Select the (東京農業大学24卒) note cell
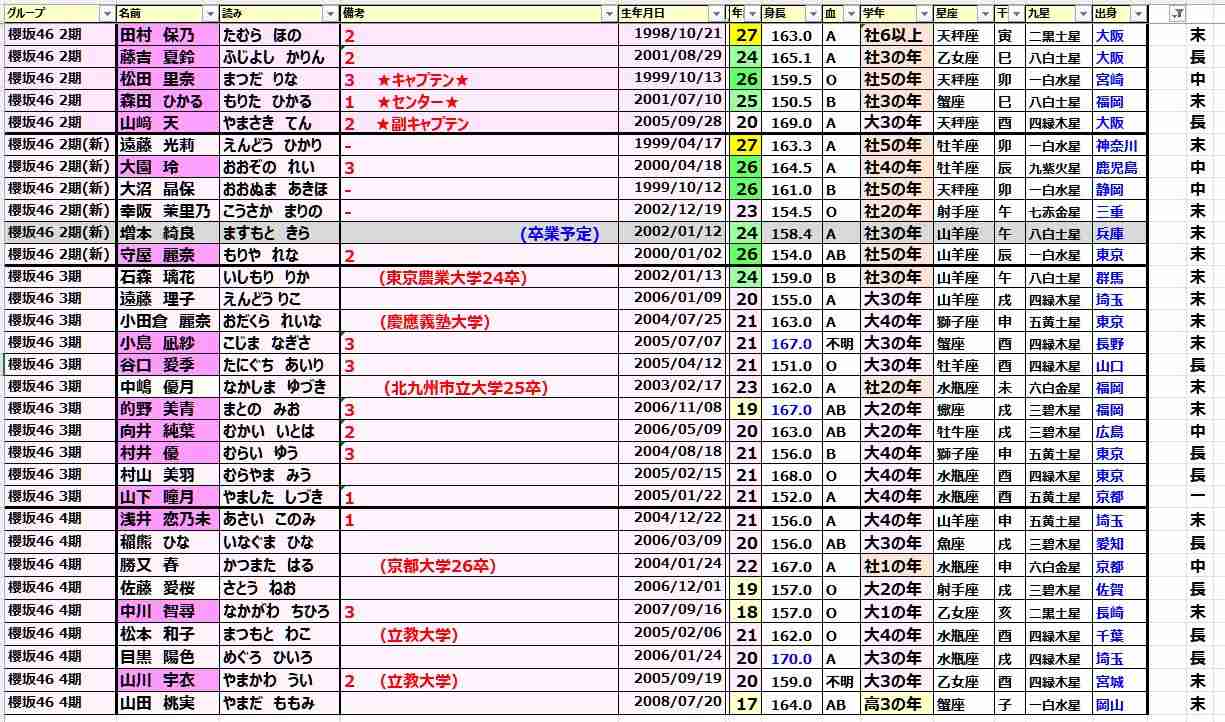 click(x=479, y=278)
